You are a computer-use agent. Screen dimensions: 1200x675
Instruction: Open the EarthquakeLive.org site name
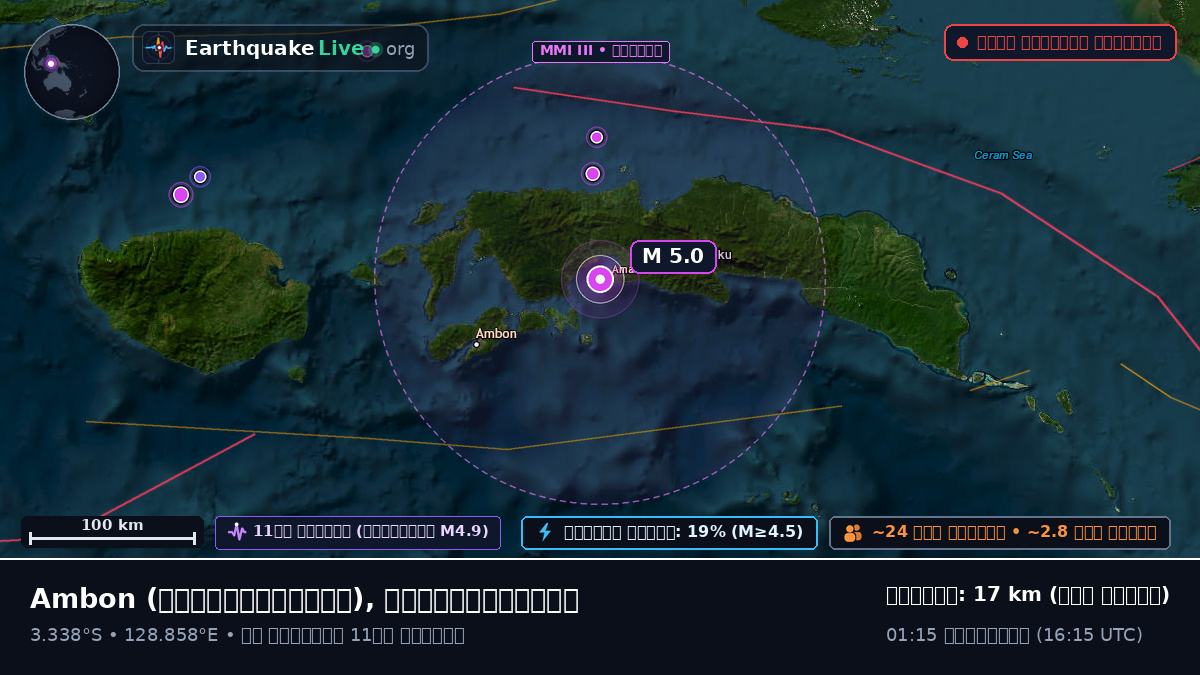[300, 49]
